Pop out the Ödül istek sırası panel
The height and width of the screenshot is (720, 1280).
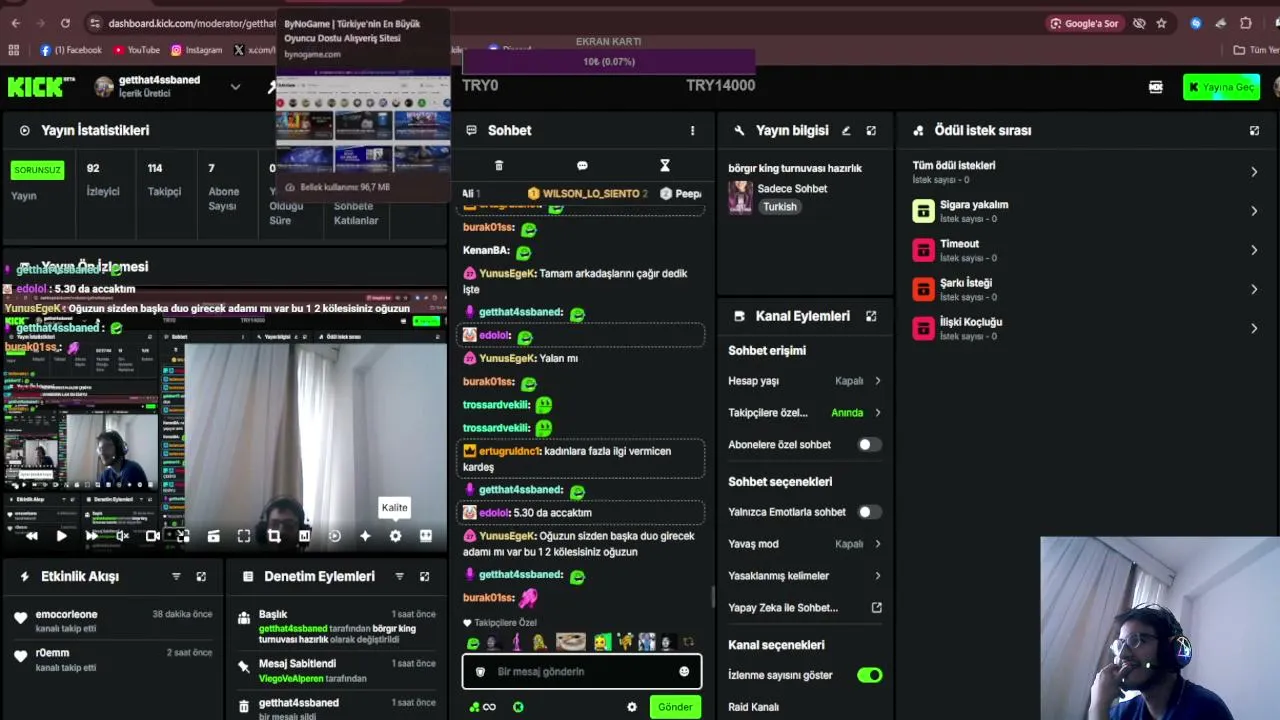(1254, 130)
